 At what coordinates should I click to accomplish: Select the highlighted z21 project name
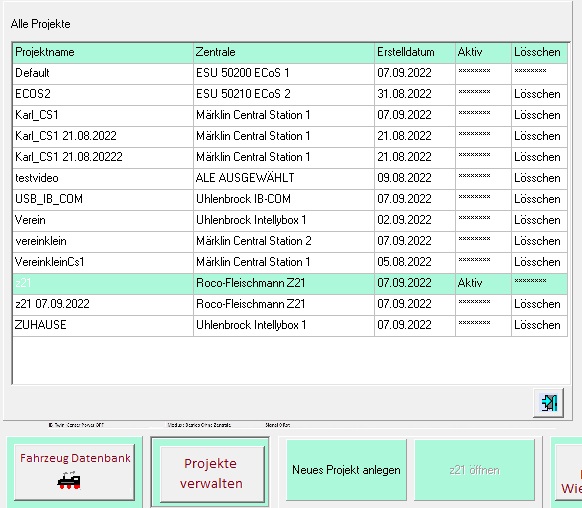tap(103, 283)
